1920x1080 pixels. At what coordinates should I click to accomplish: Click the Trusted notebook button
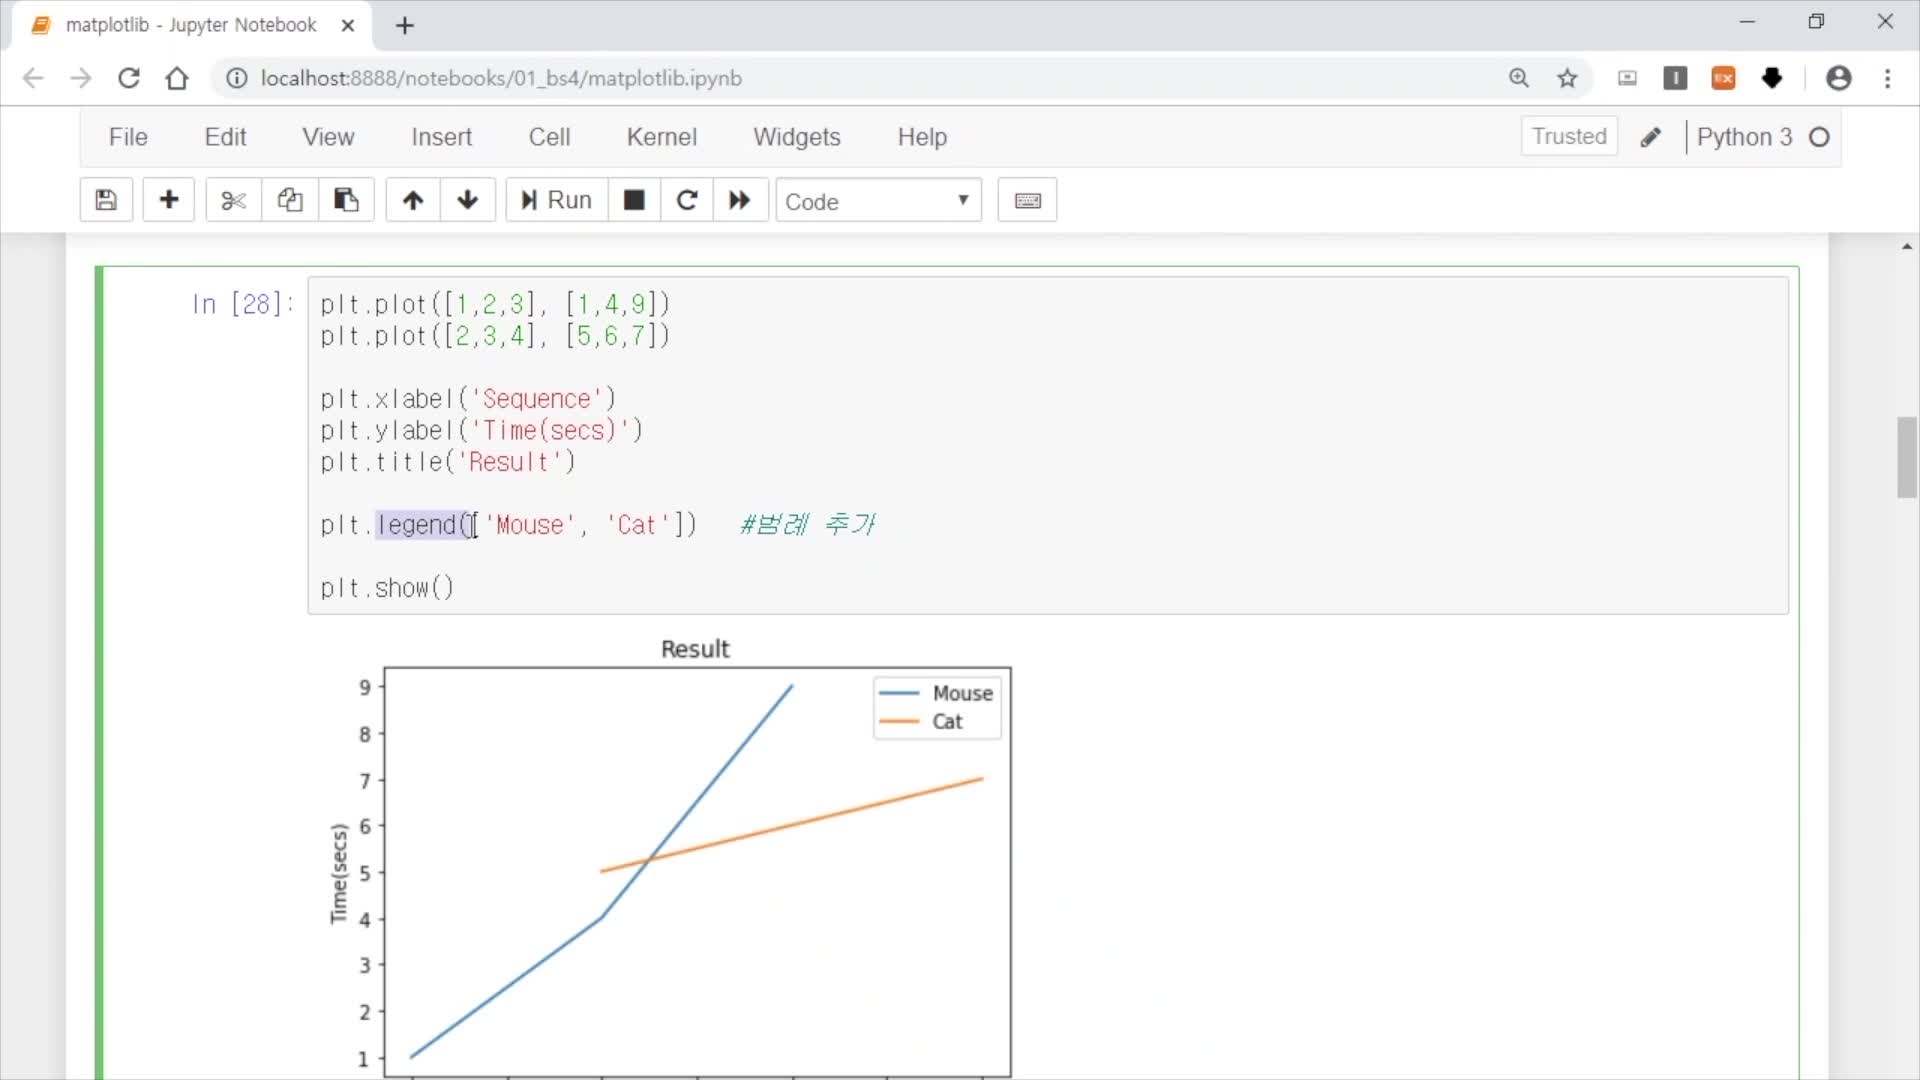[x=1568, y=136]
